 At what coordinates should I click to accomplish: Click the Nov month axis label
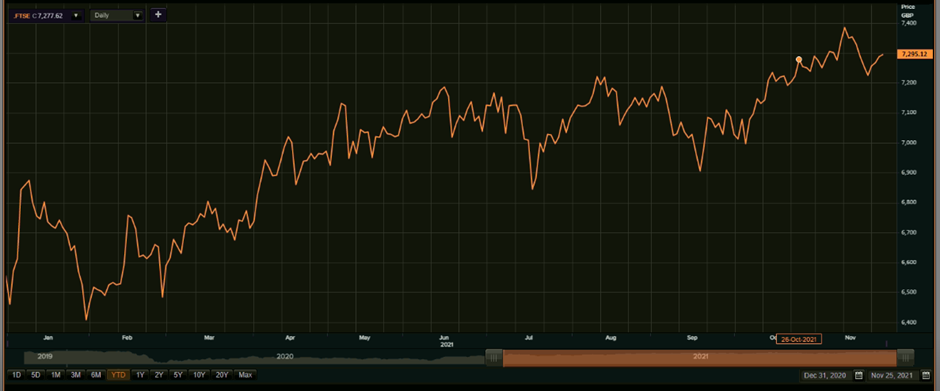tap(850, 338)
